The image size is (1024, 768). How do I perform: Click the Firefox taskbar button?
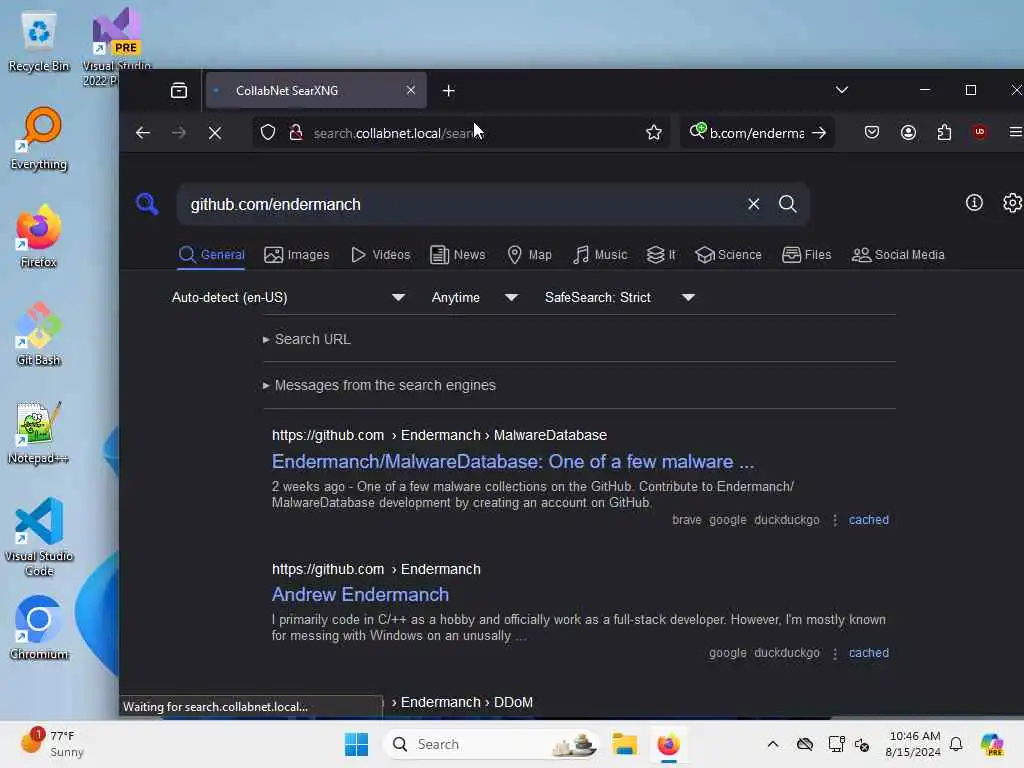point(669,744)
